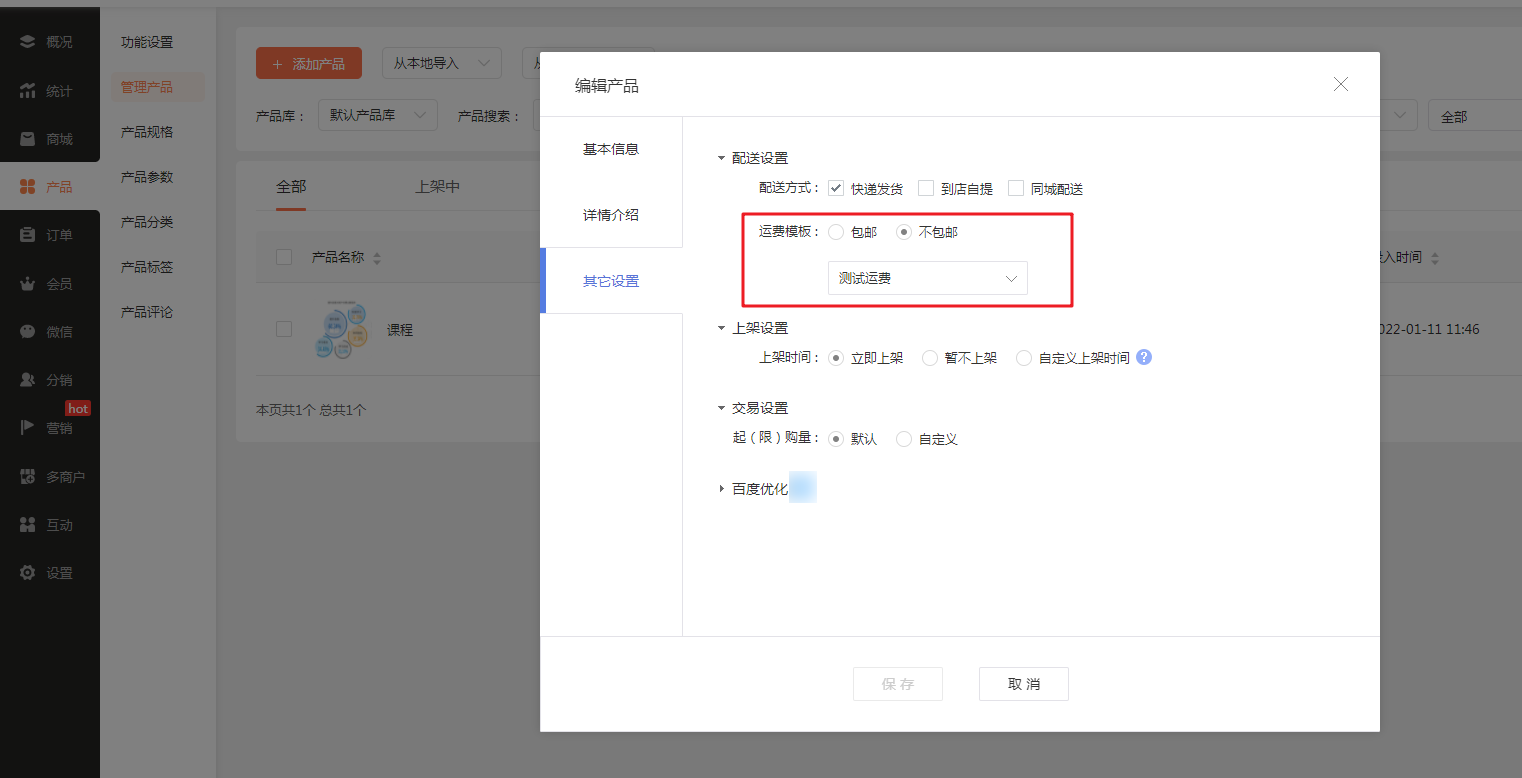Select 自定义 purchase limit radio
The image size is (1522, 778).
904,439
